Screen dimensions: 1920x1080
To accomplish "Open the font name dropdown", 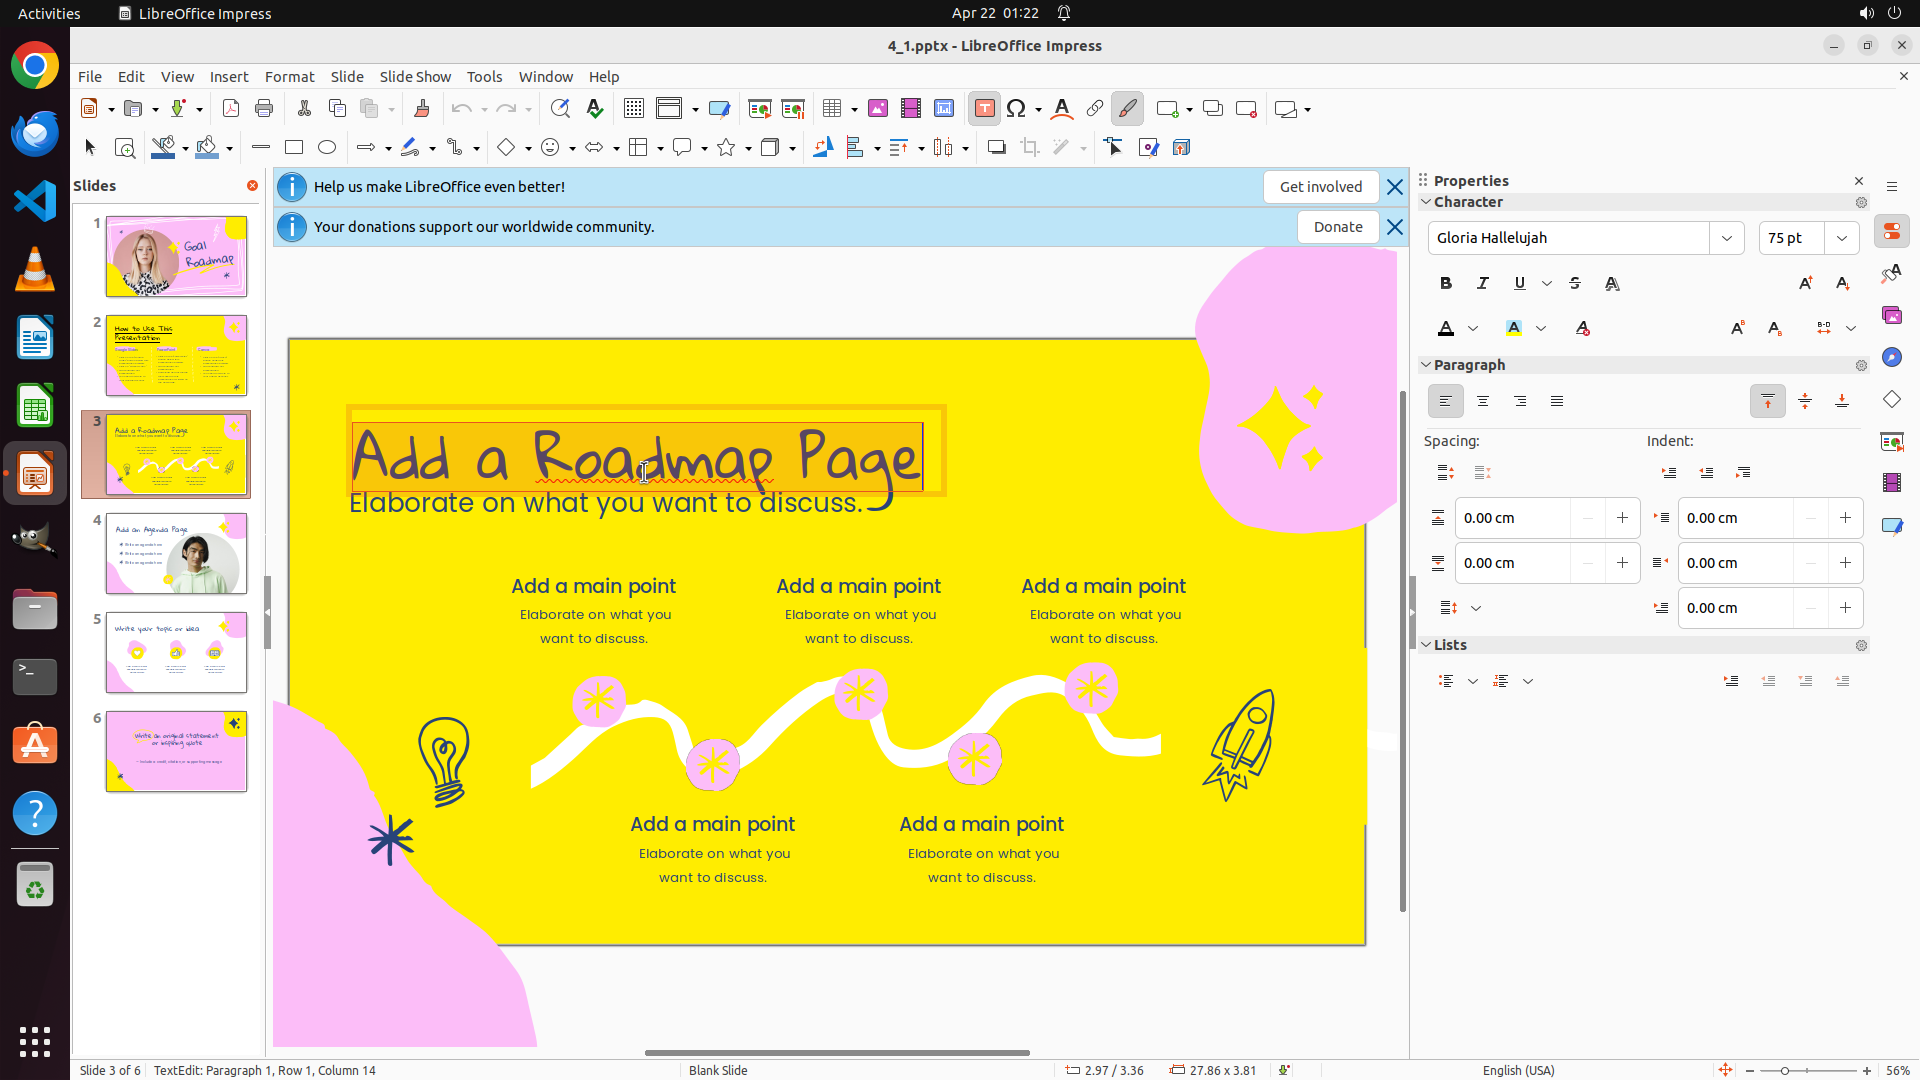I will [x=1726, y=238].
